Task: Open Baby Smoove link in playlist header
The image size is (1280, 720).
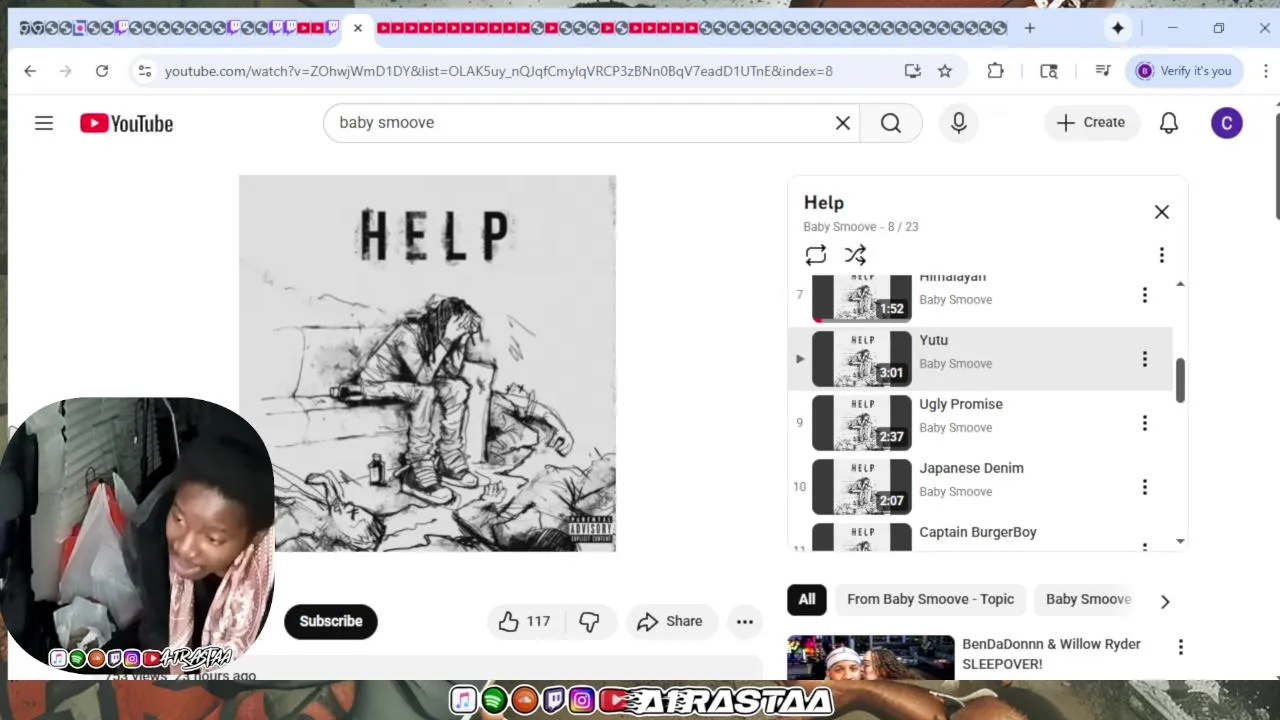Action: [x=840, y=227]
